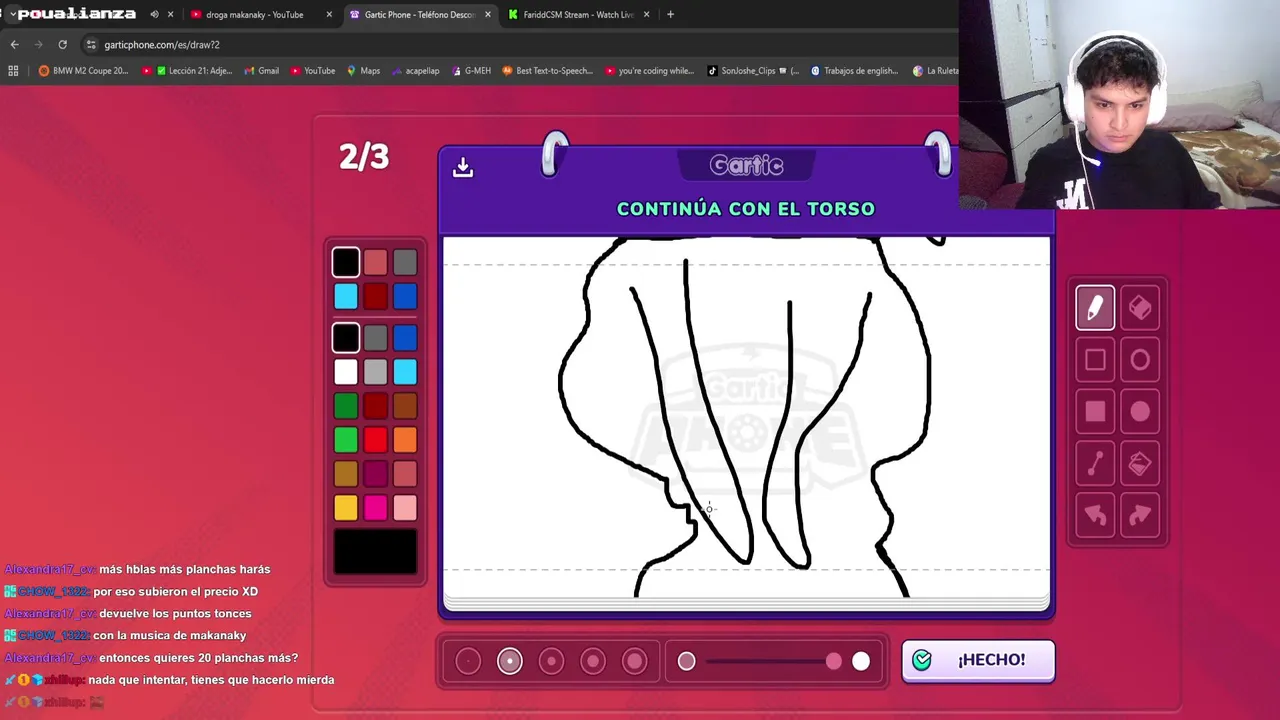The width and height of the screenshot is (1280, 720).
Task: Pick the yellow color swatch
Action: (346, 508)
